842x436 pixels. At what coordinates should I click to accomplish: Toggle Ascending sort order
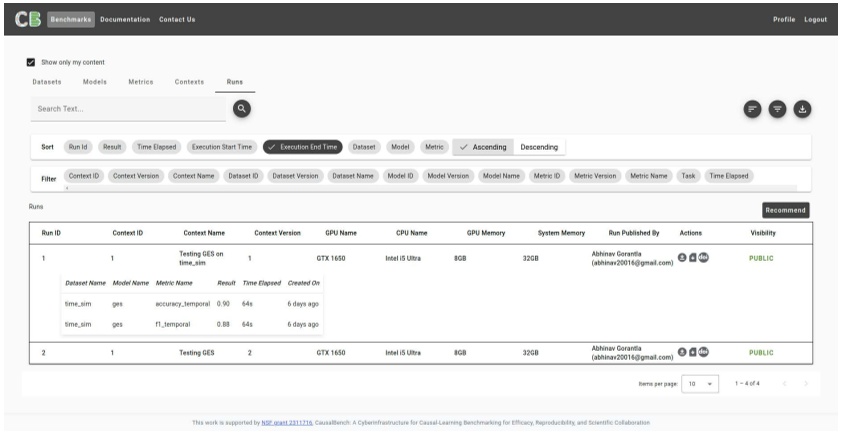pos(482,147)
